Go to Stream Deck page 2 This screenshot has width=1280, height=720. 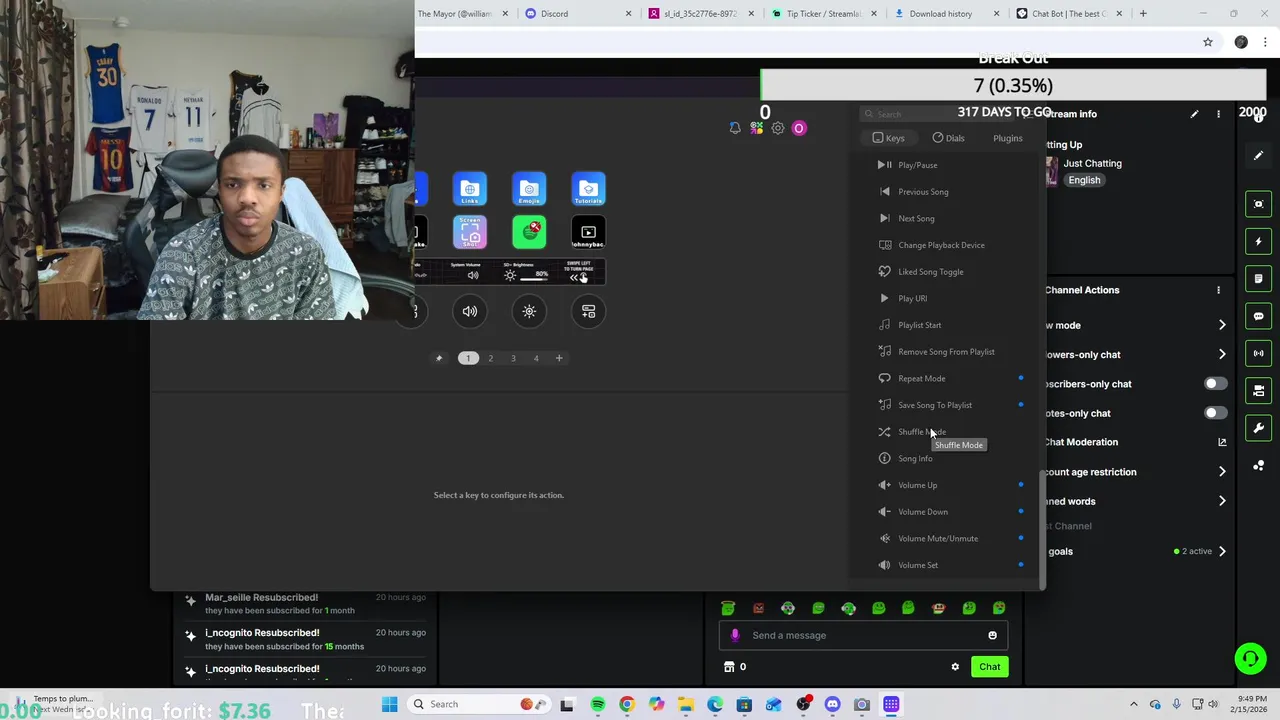pos(490,358)
